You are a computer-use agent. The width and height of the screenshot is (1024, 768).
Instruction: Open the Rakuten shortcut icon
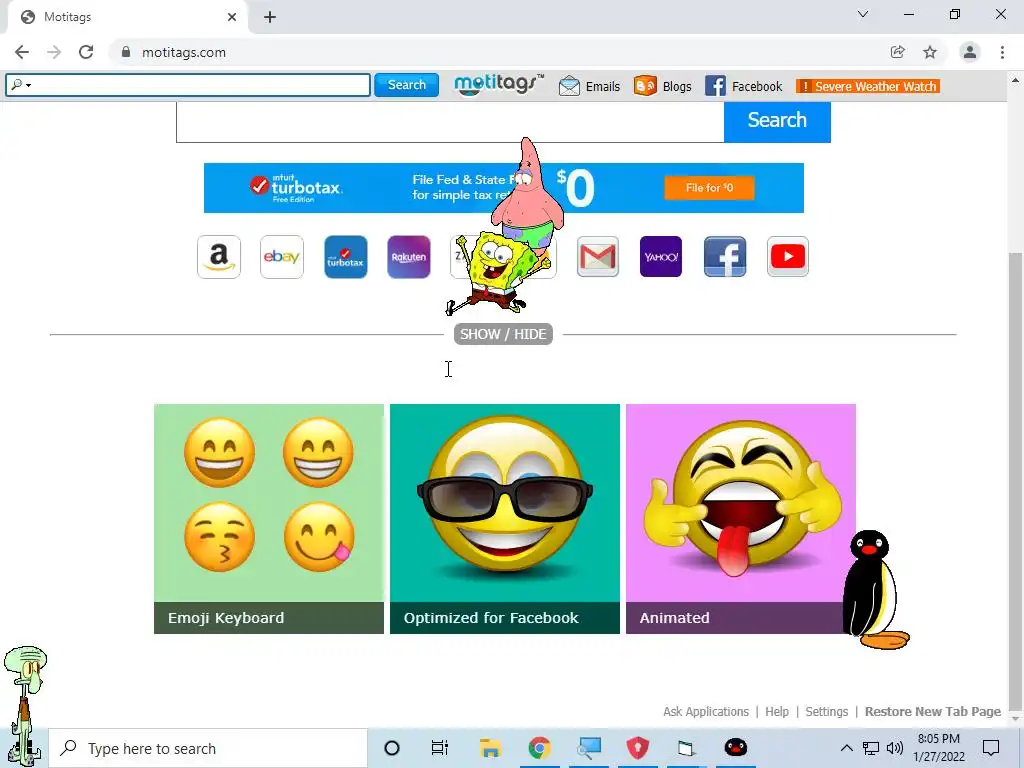[x=409, y=257]
